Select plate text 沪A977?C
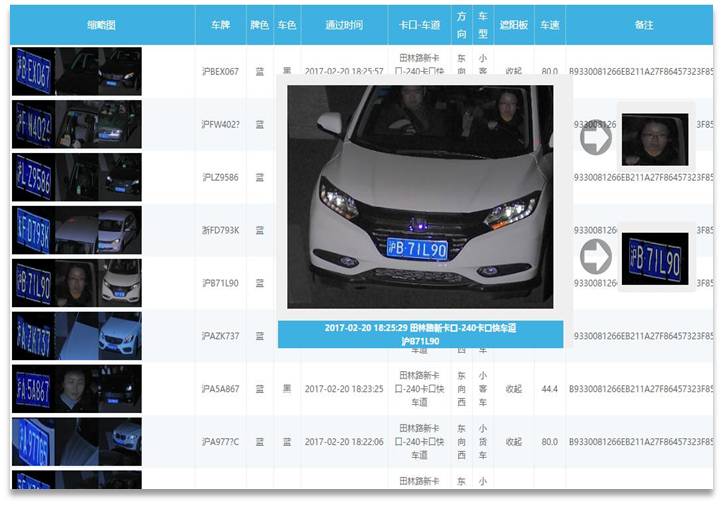This screenshot has width=723, height=505. click(x=220, y=442)
